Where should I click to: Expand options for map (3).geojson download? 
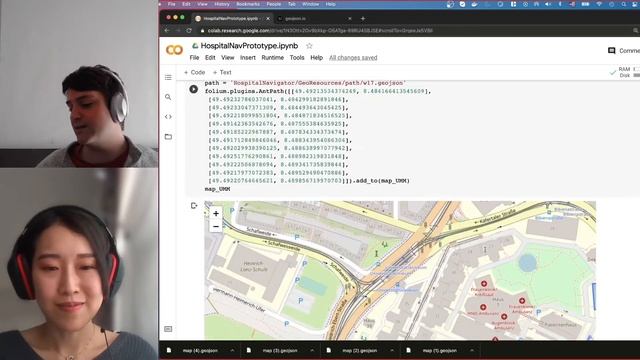pyautogui.click(x=312, y=350)
